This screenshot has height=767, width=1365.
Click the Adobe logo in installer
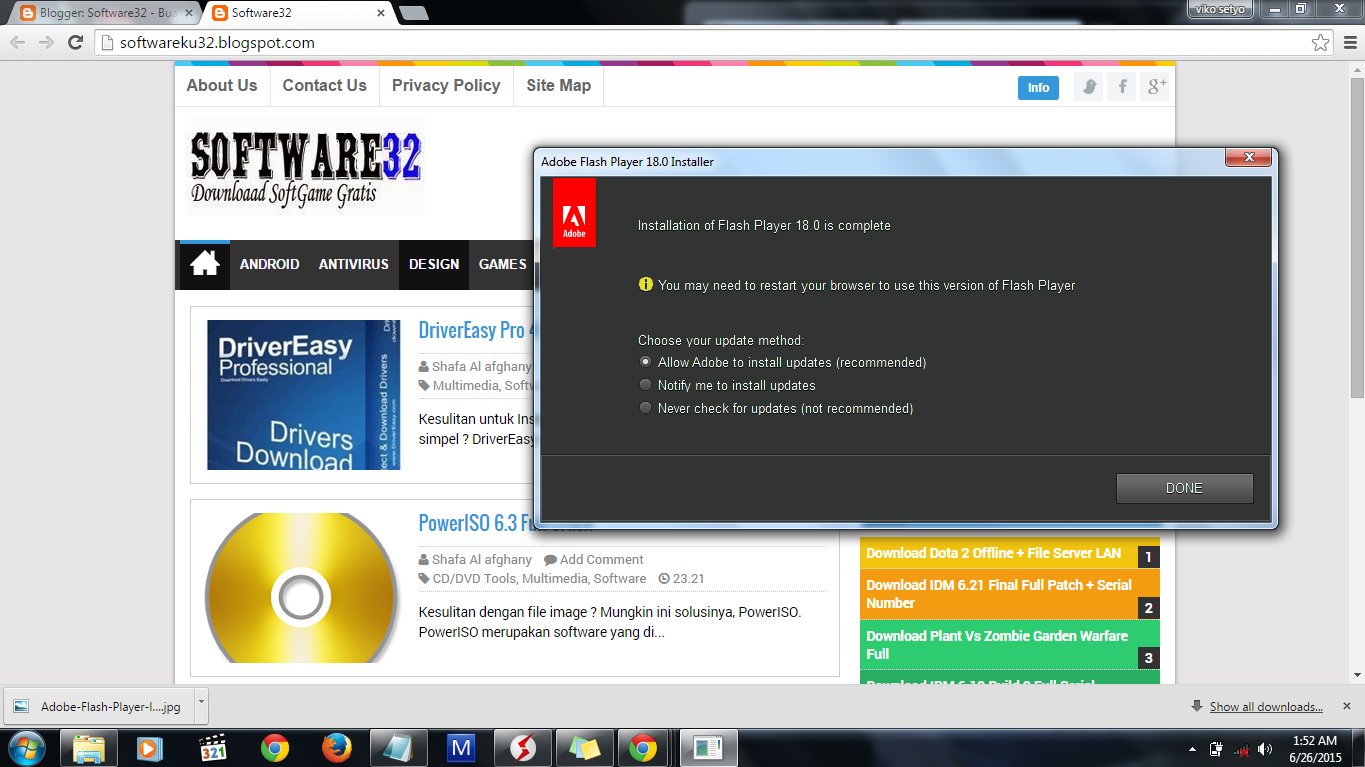574,213
